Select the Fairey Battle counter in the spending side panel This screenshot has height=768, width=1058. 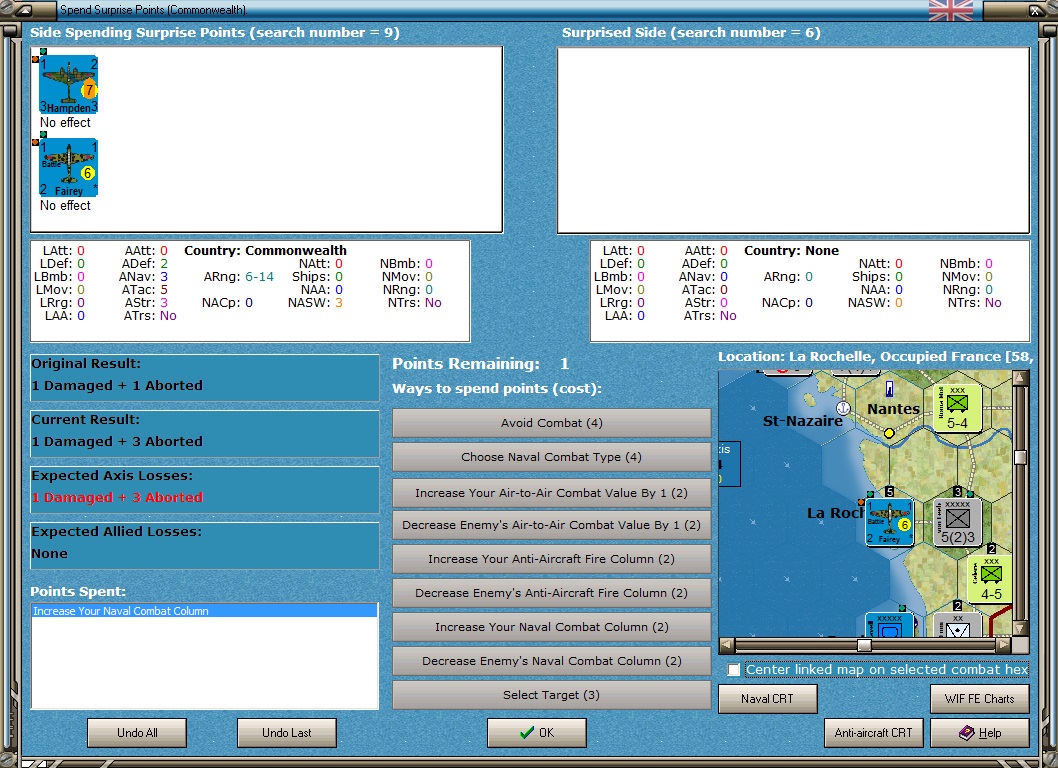[x=69, y=167]
